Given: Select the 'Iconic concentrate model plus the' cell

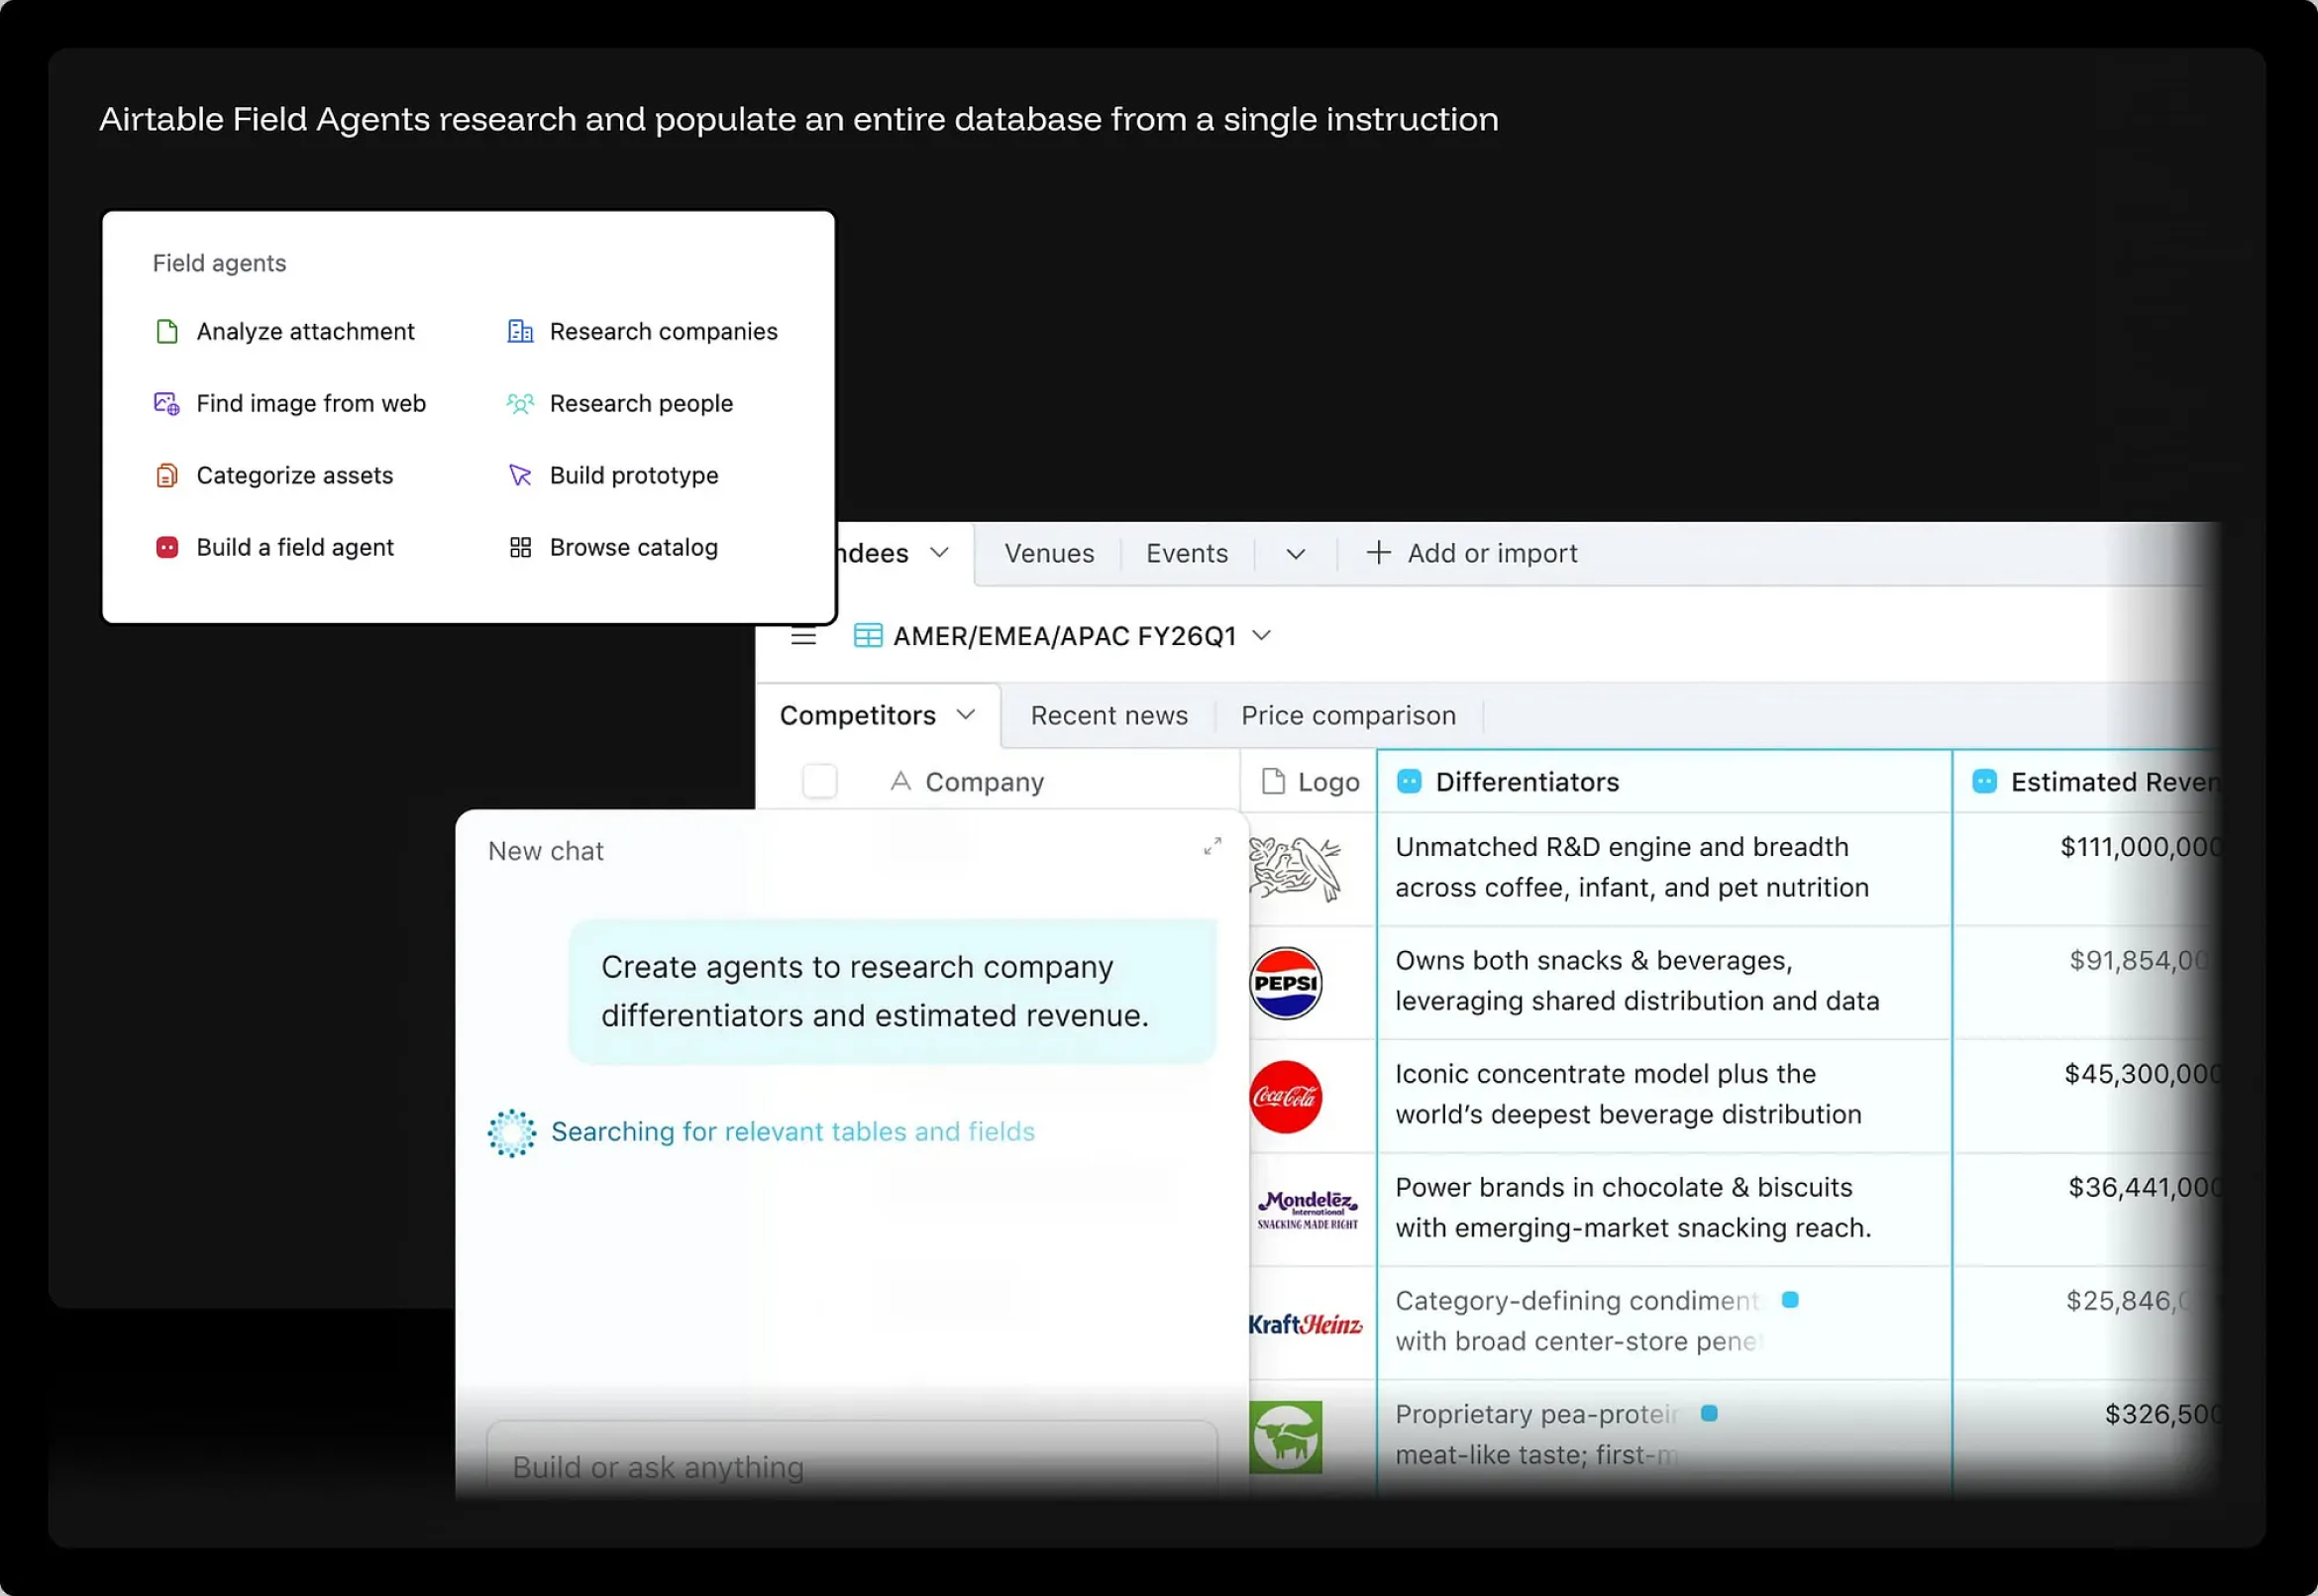Looking at the screenshot, I should click(1664, 1095).
